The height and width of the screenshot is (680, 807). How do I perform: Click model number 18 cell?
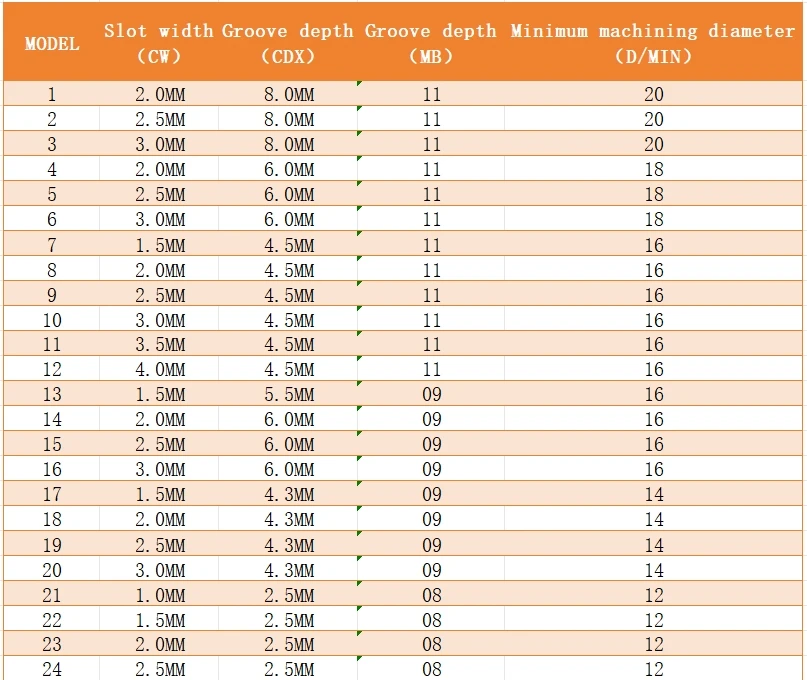coord(52,519)
